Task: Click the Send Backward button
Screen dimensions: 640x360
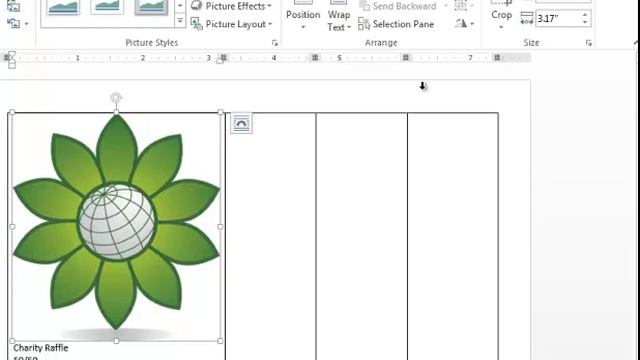Action: click(x=398, y=6)
